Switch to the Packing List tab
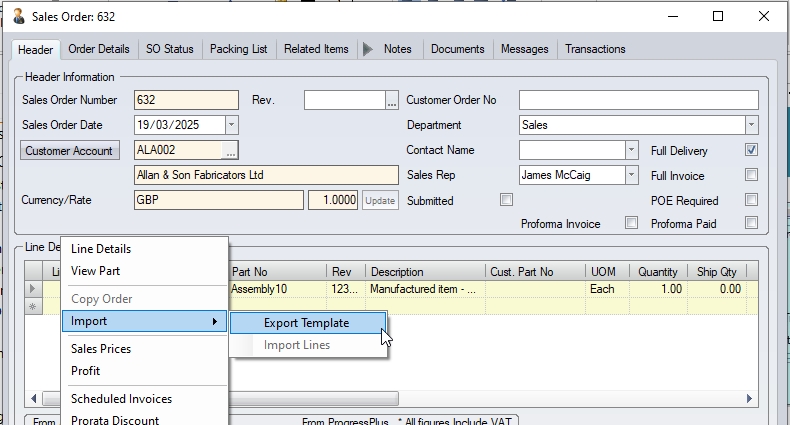Screen dimensions: 790x425 tap(239, 49)
